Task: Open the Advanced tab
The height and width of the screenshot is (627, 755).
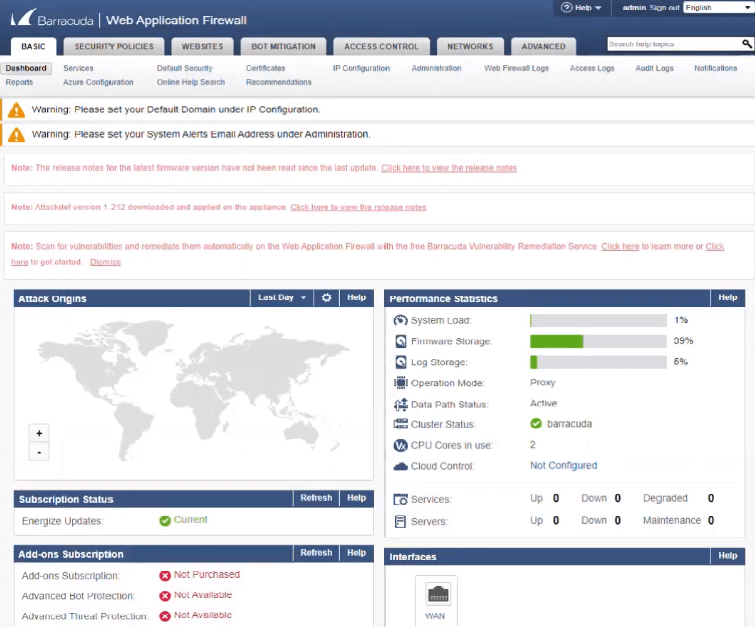Action: tap(544, 47)
